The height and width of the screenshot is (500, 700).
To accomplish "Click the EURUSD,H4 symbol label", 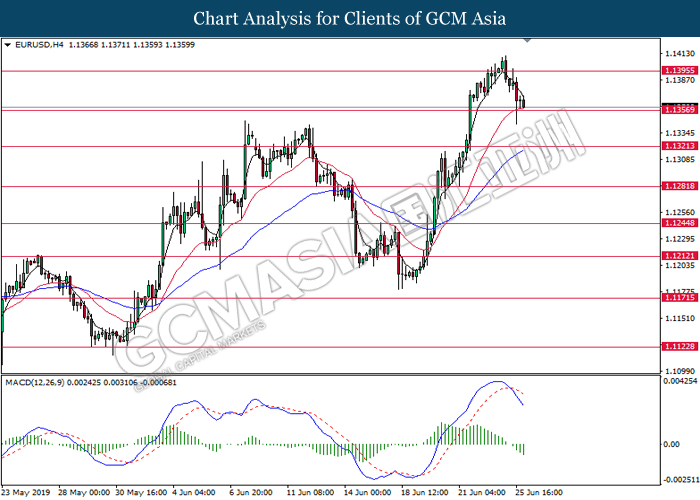I will (39, 45).
